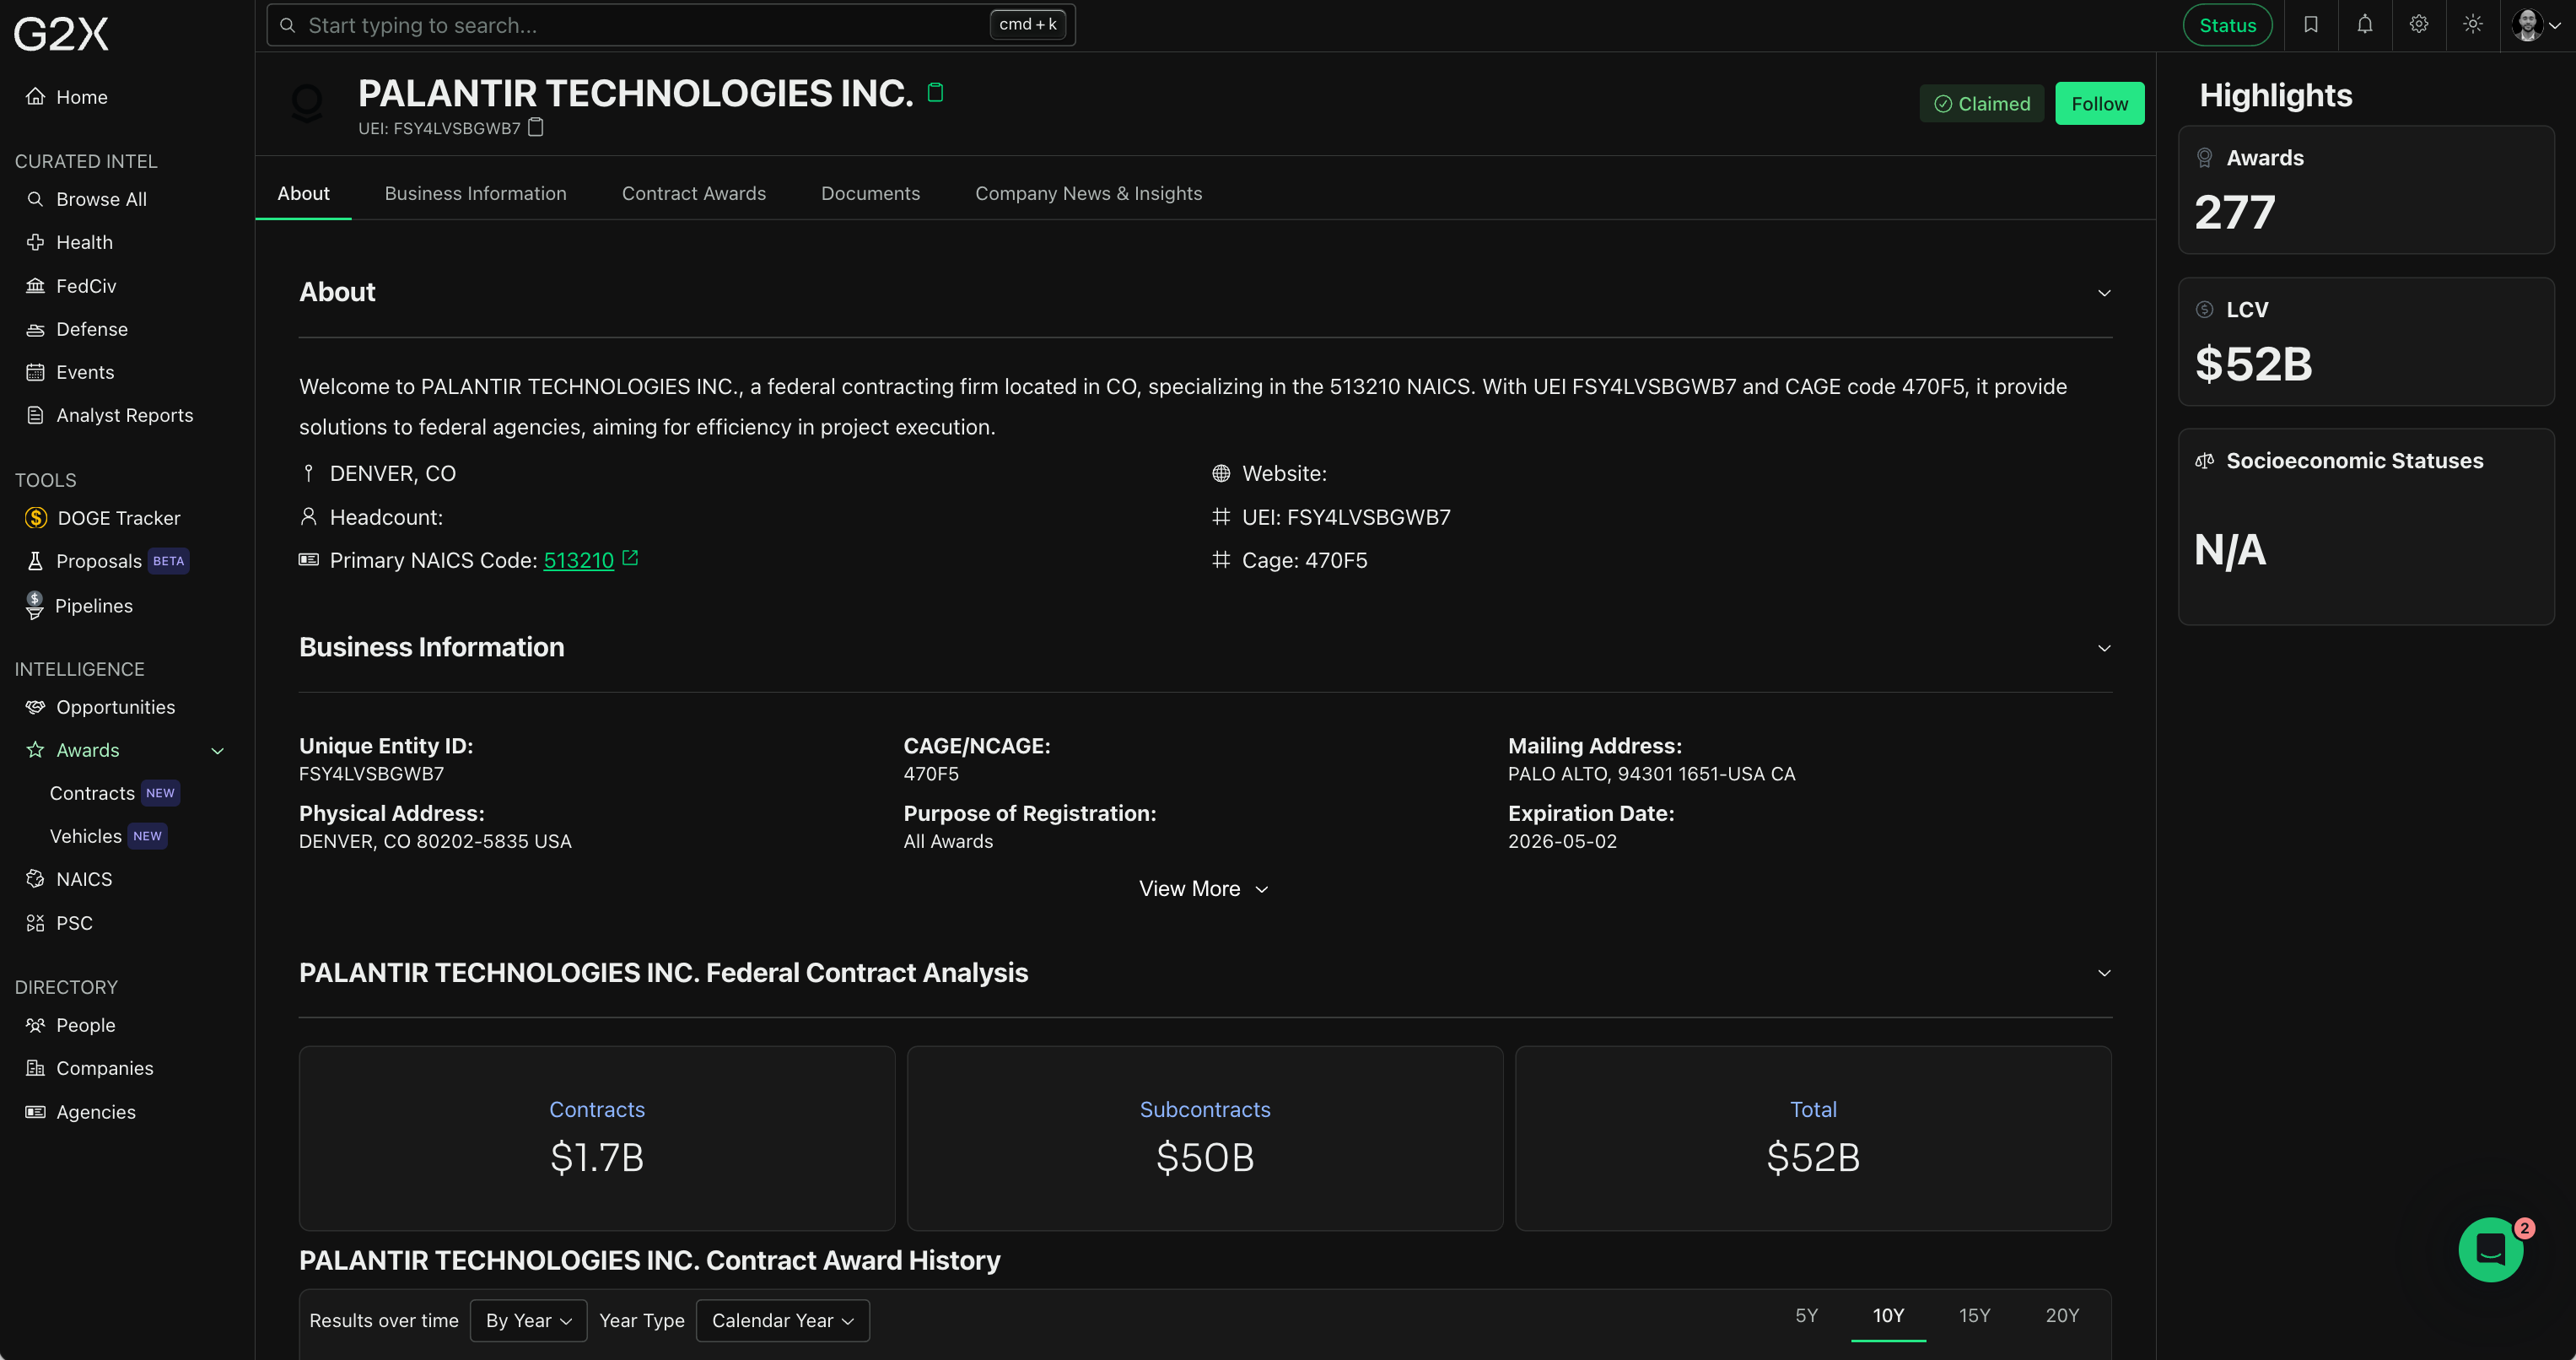Select the 20Y time range
Viewport: 2576px width, 1360px height.
2062,1315
